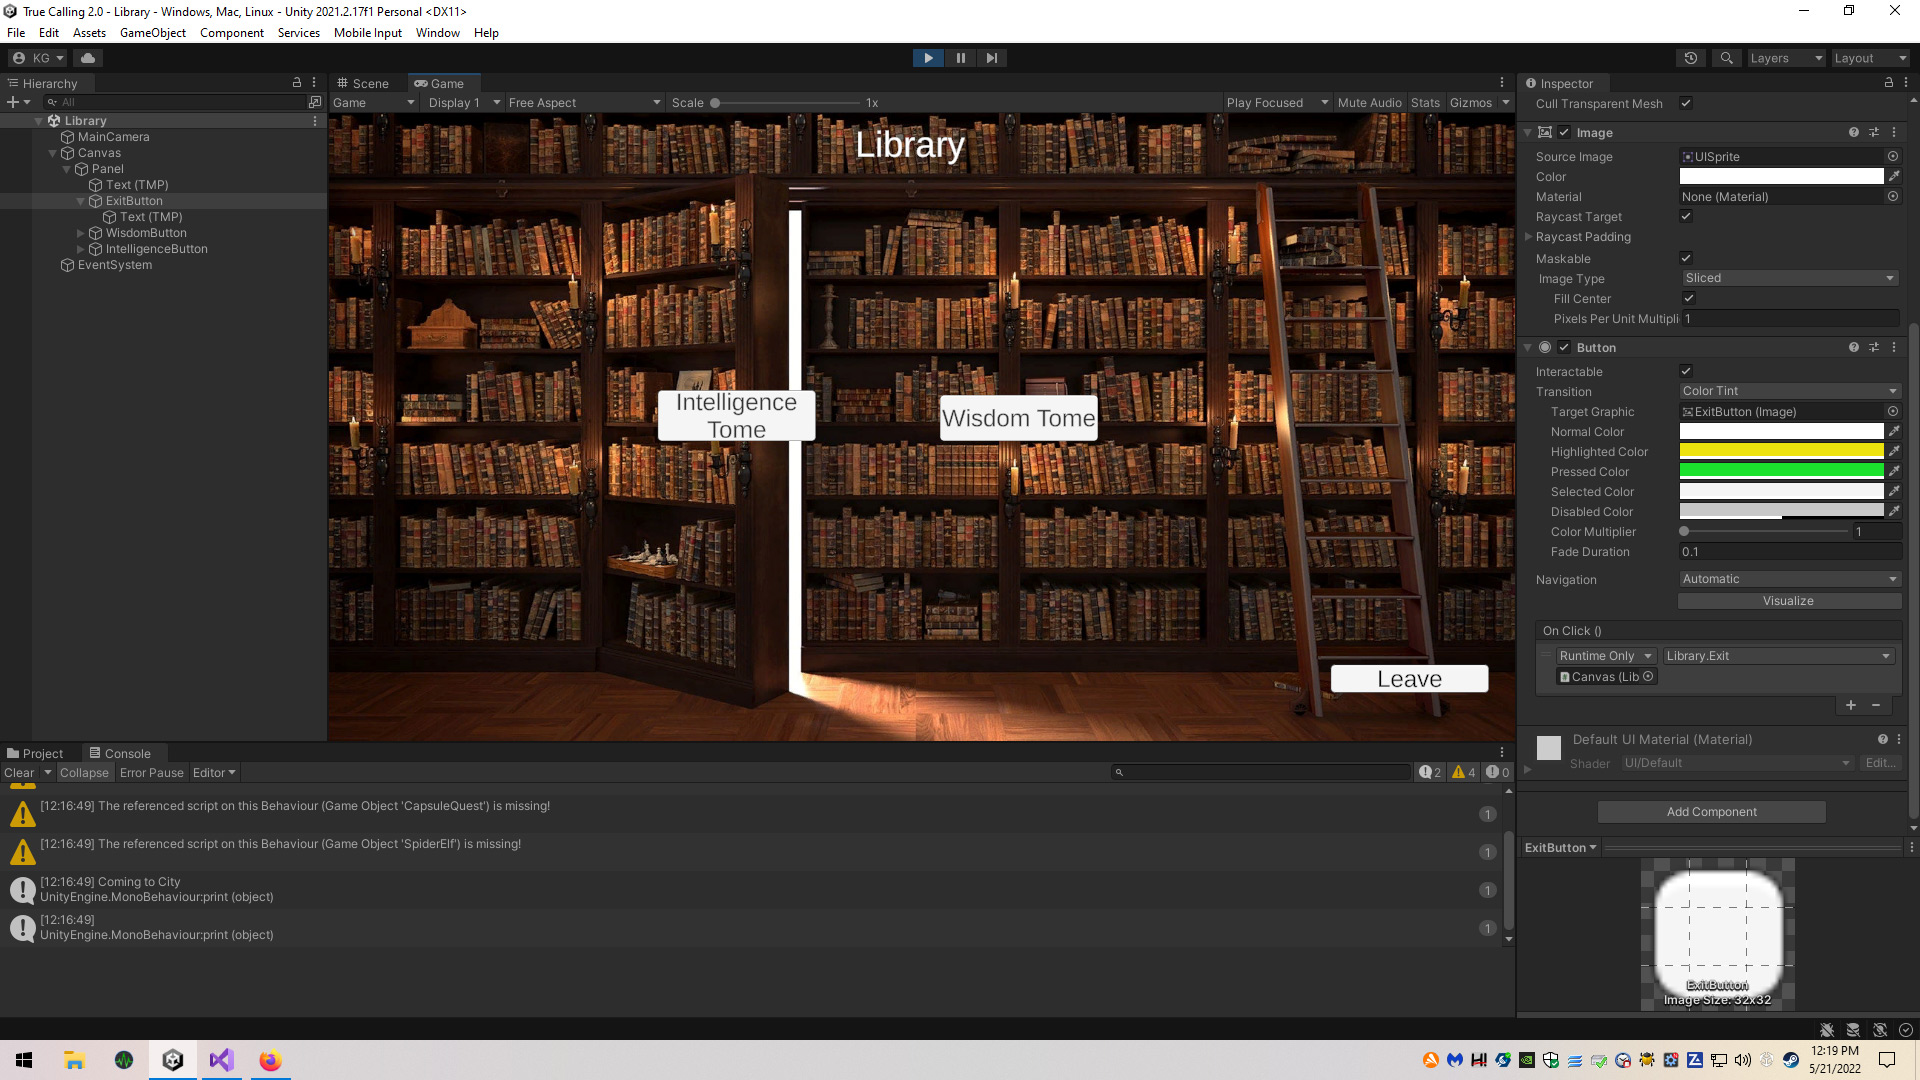Open Visual Studio from the taskbar

(221, 1060)
